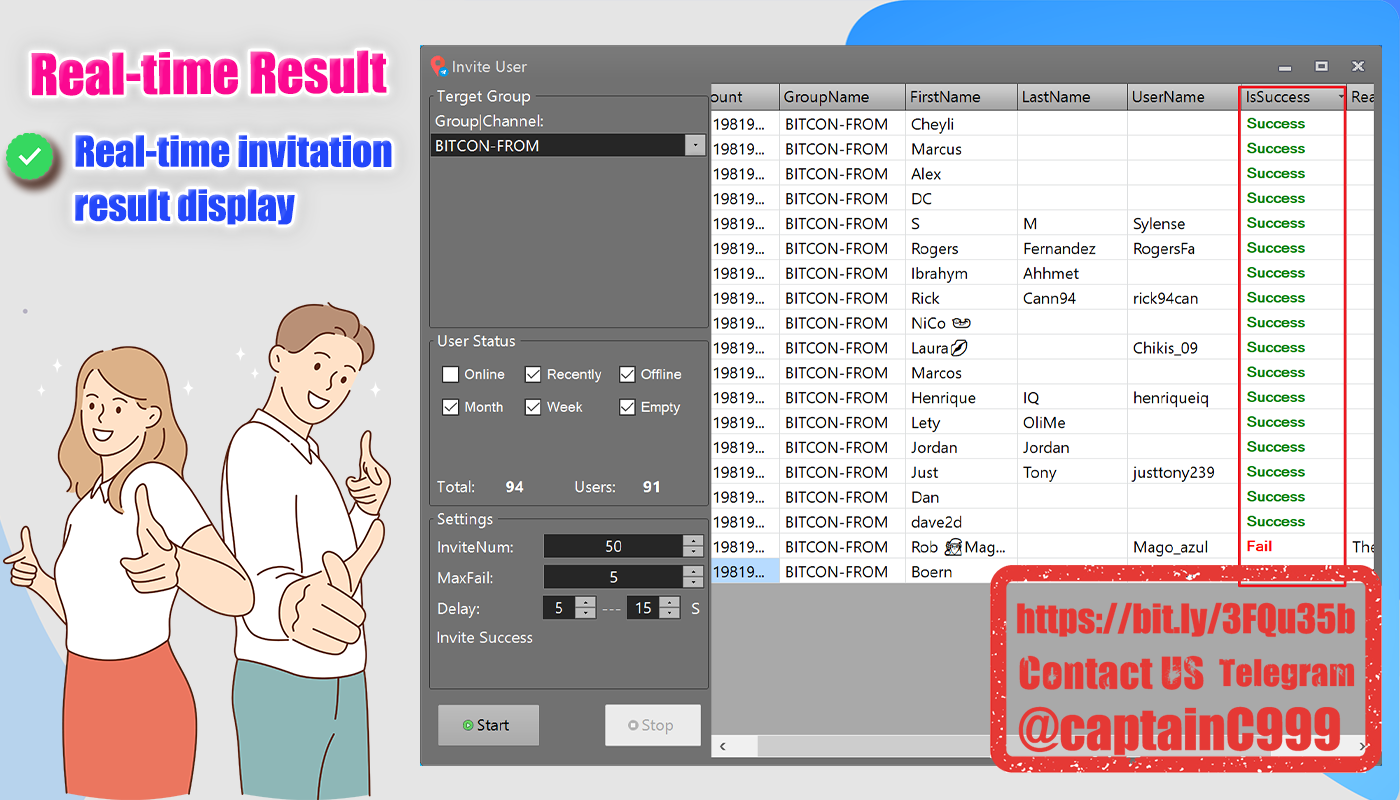Uncheck the Recently status checkbox

click(533, 374)
